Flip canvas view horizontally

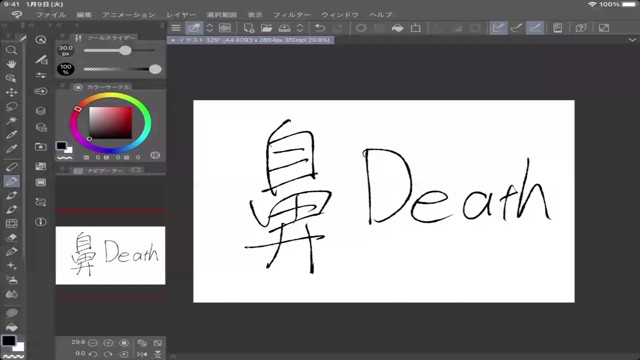[x=142, y=354]
